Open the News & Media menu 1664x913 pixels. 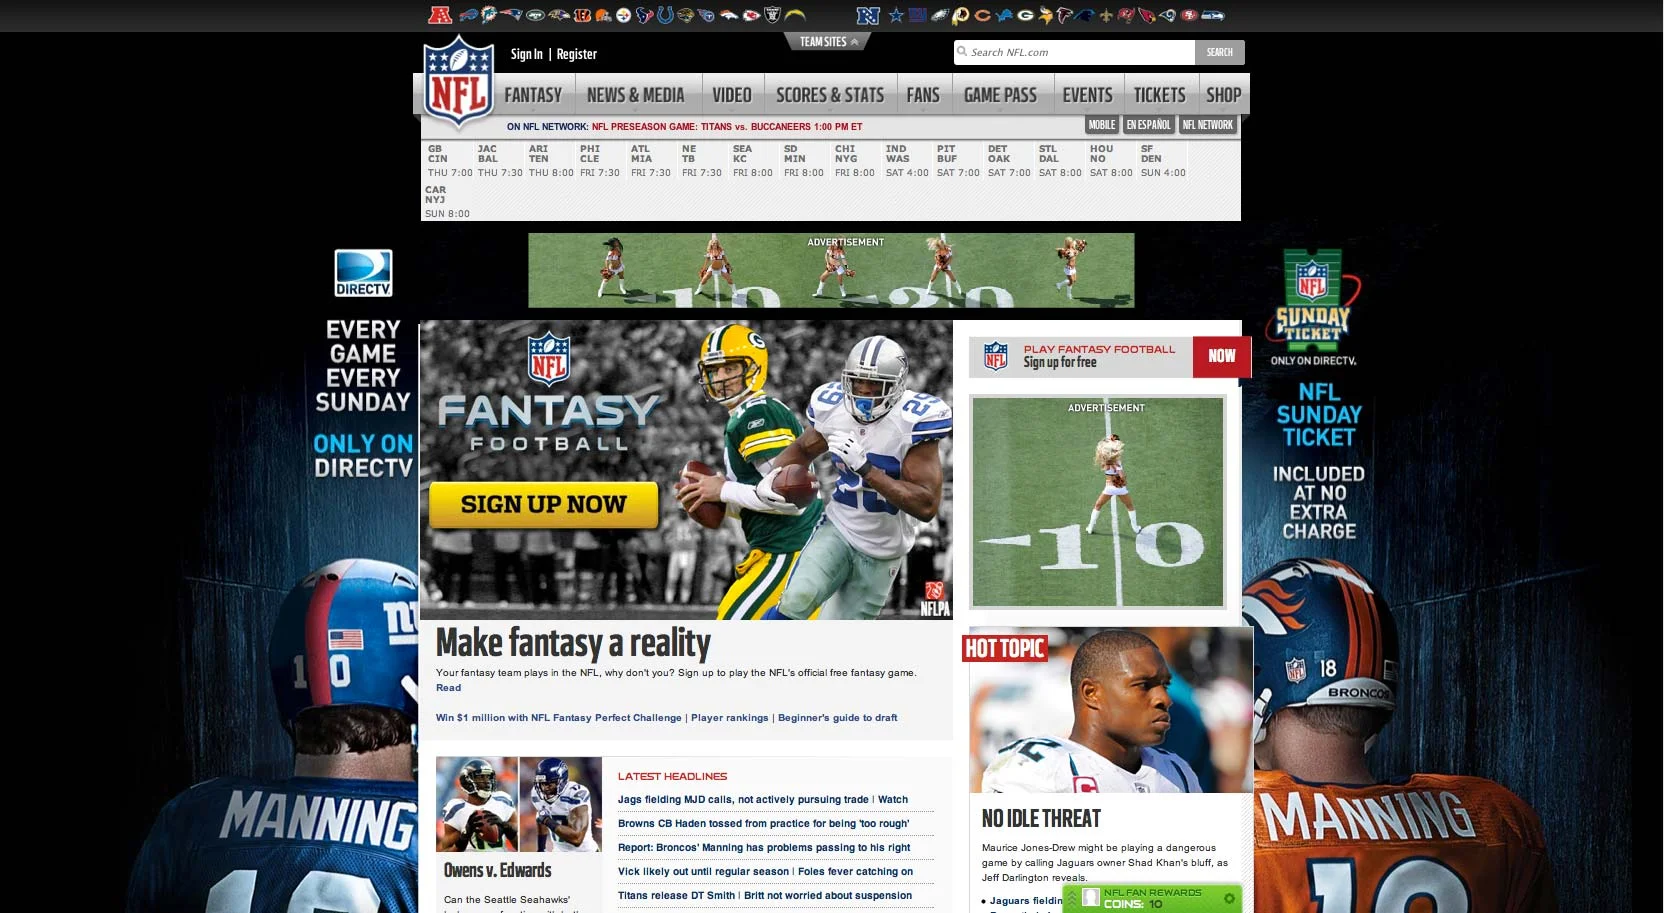pyautogui.click(x=636, y=95)
